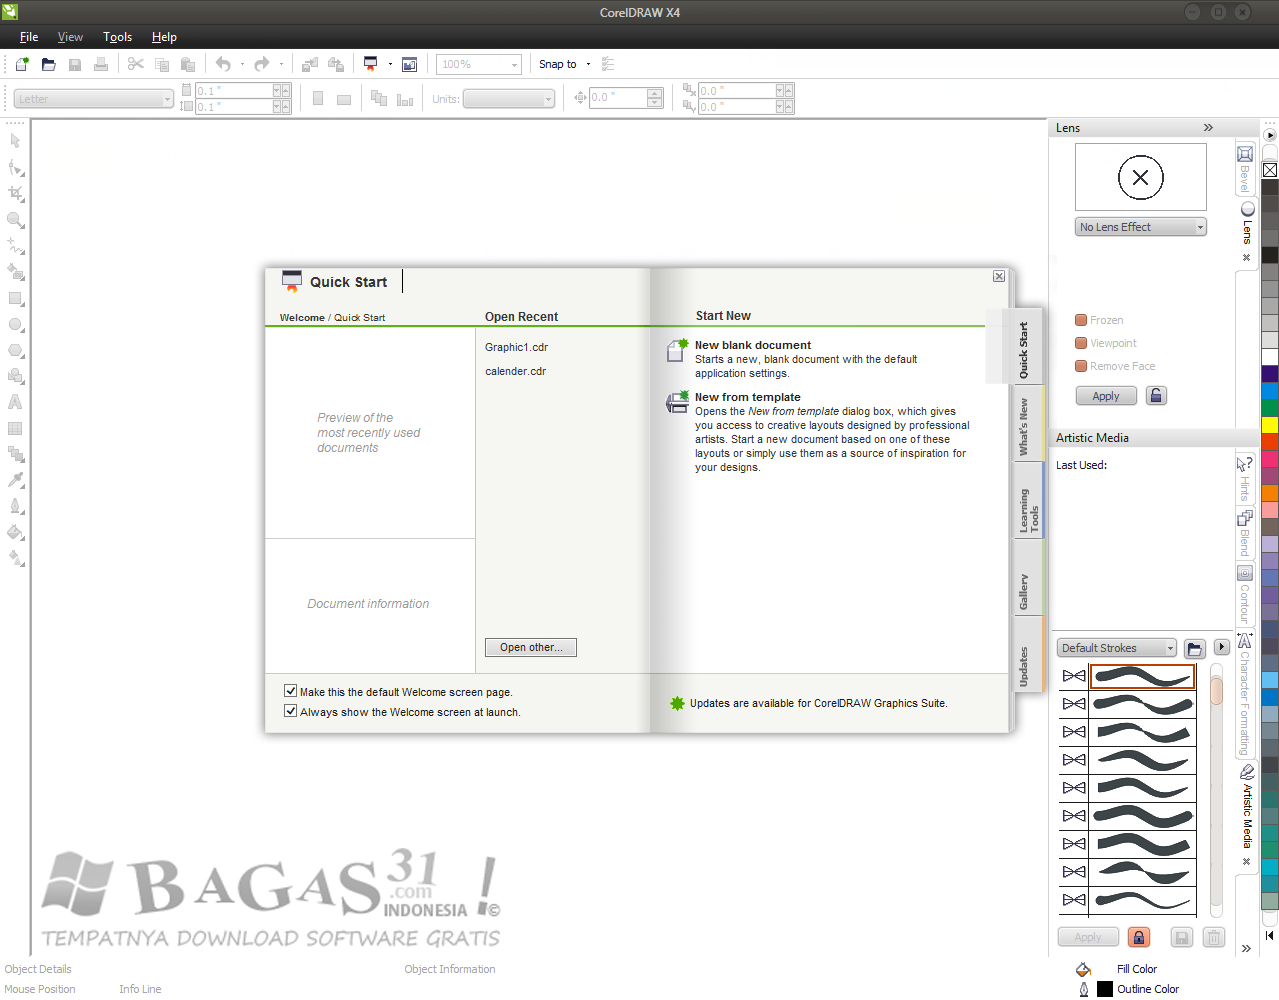Click the Export icon in toolbar
The image size is (1279, 1000).
[x=336, y=64]
